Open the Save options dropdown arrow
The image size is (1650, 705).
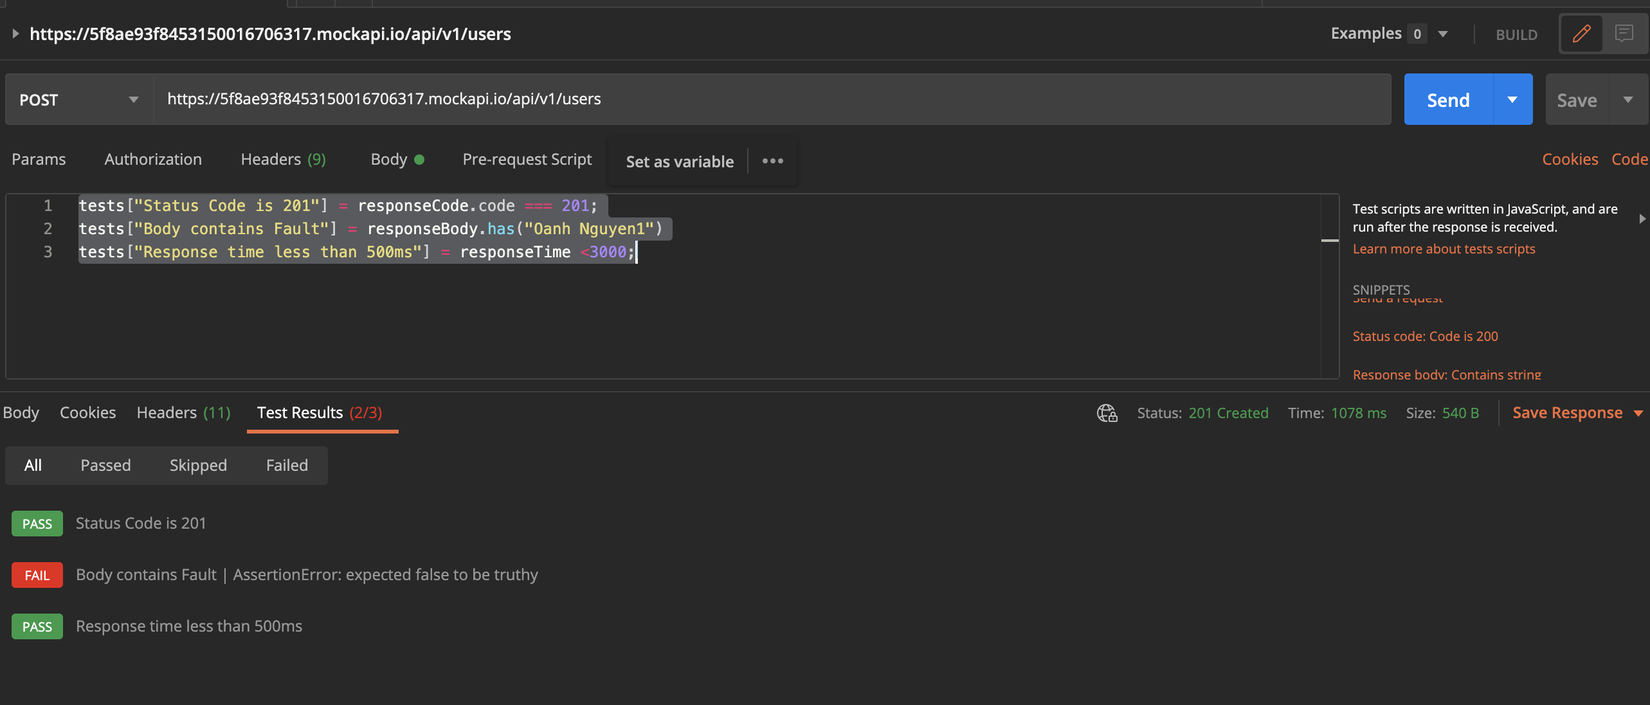click(1628, 100)
